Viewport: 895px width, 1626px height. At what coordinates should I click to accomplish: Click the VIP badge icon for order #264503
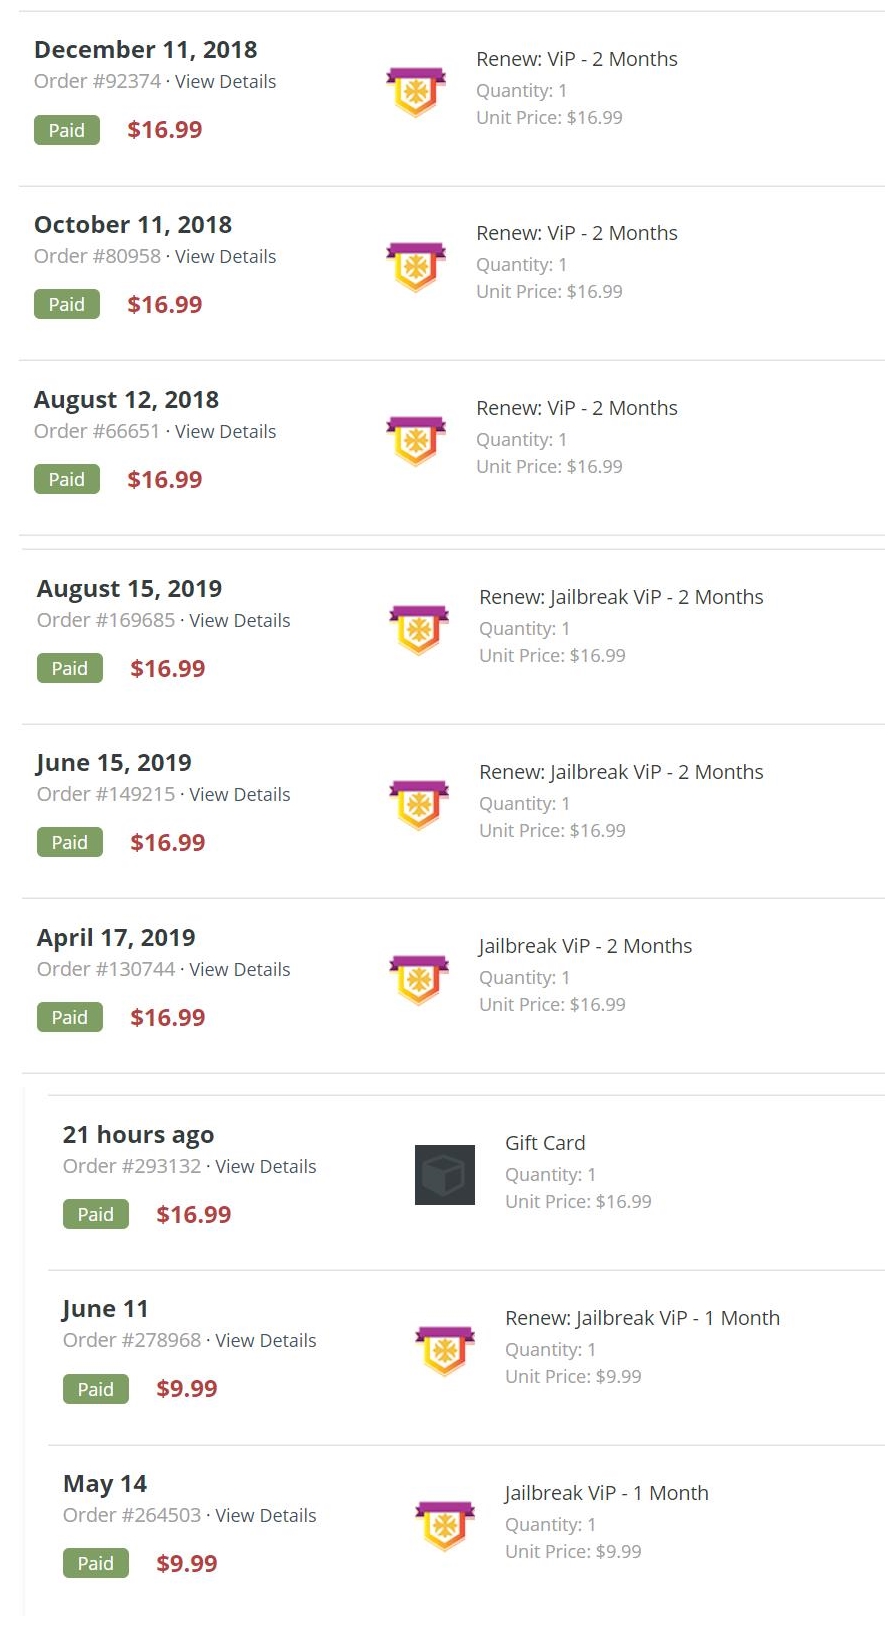pos(445,1526)
